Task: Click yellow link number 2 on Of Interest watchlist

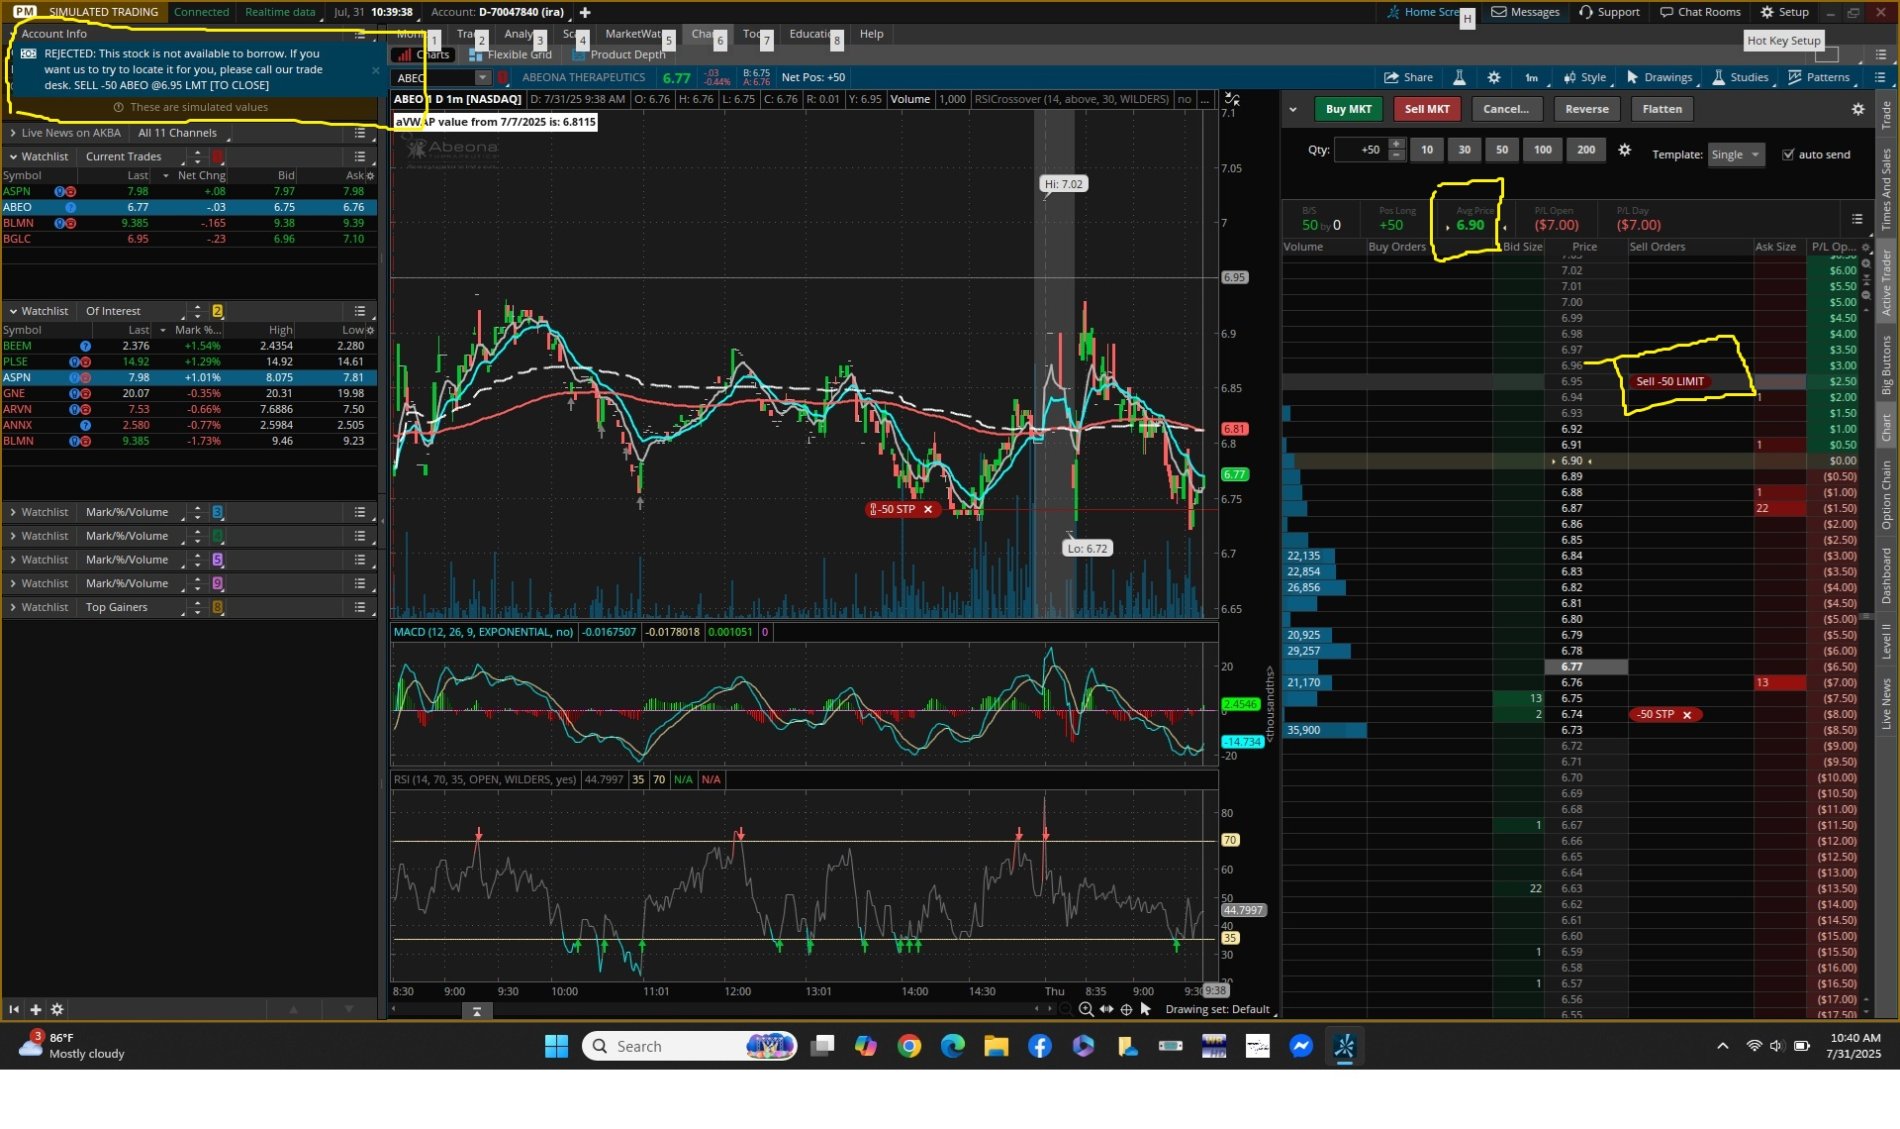Action: (x=217, y=311)
